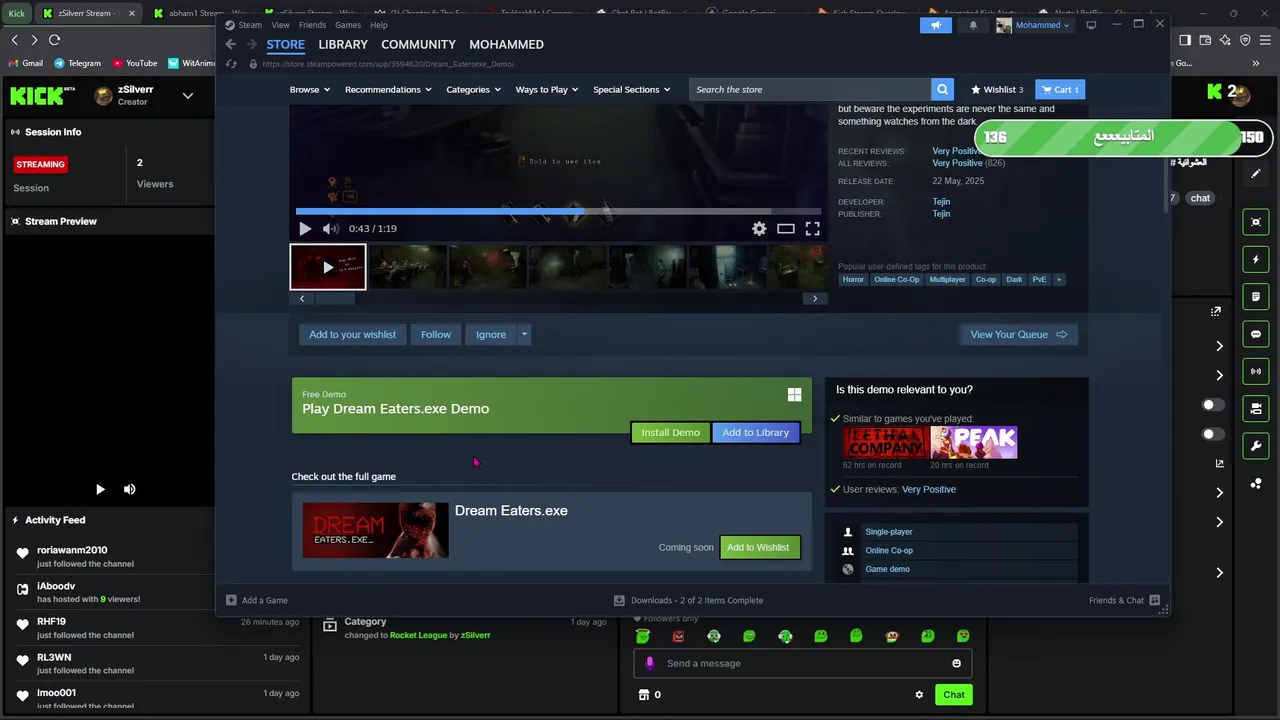This screenshot has height=720, width=1280.
Task: Open chat bubble icon in Kick sidebar
Action: click(1256, 334)
